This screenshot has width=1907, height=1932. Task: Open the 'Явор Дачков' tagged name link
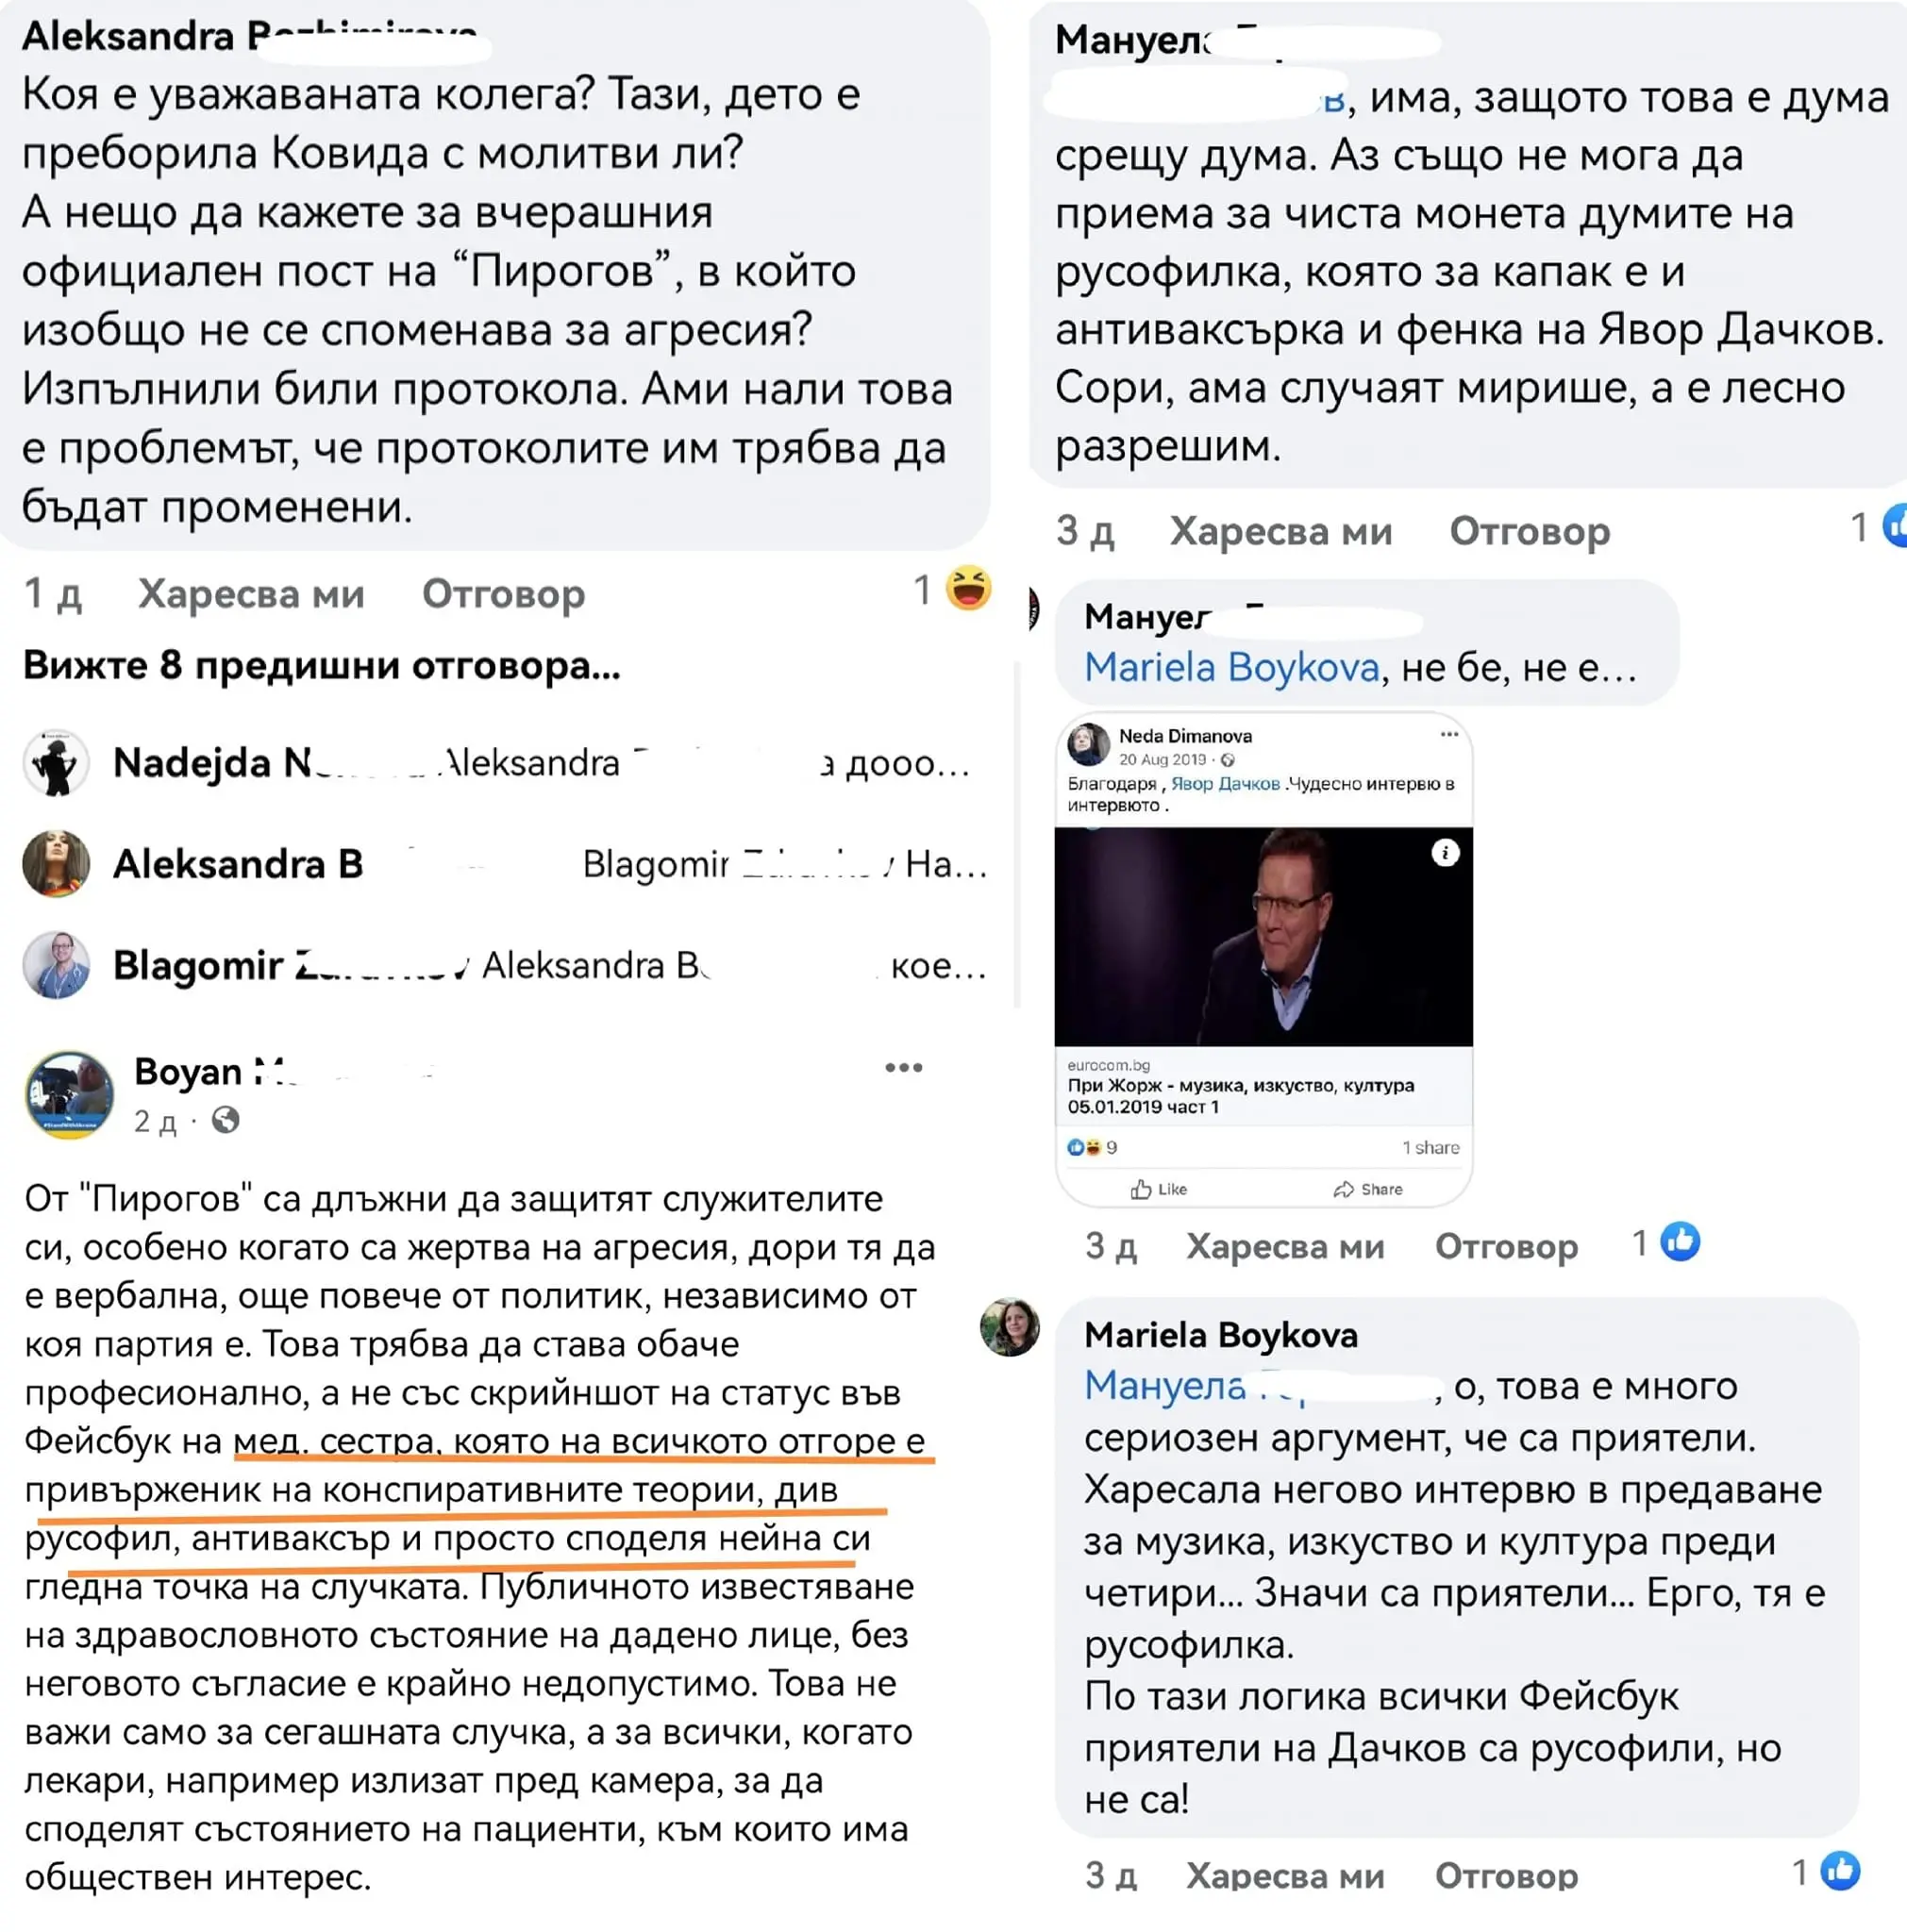coord(1225,784)
